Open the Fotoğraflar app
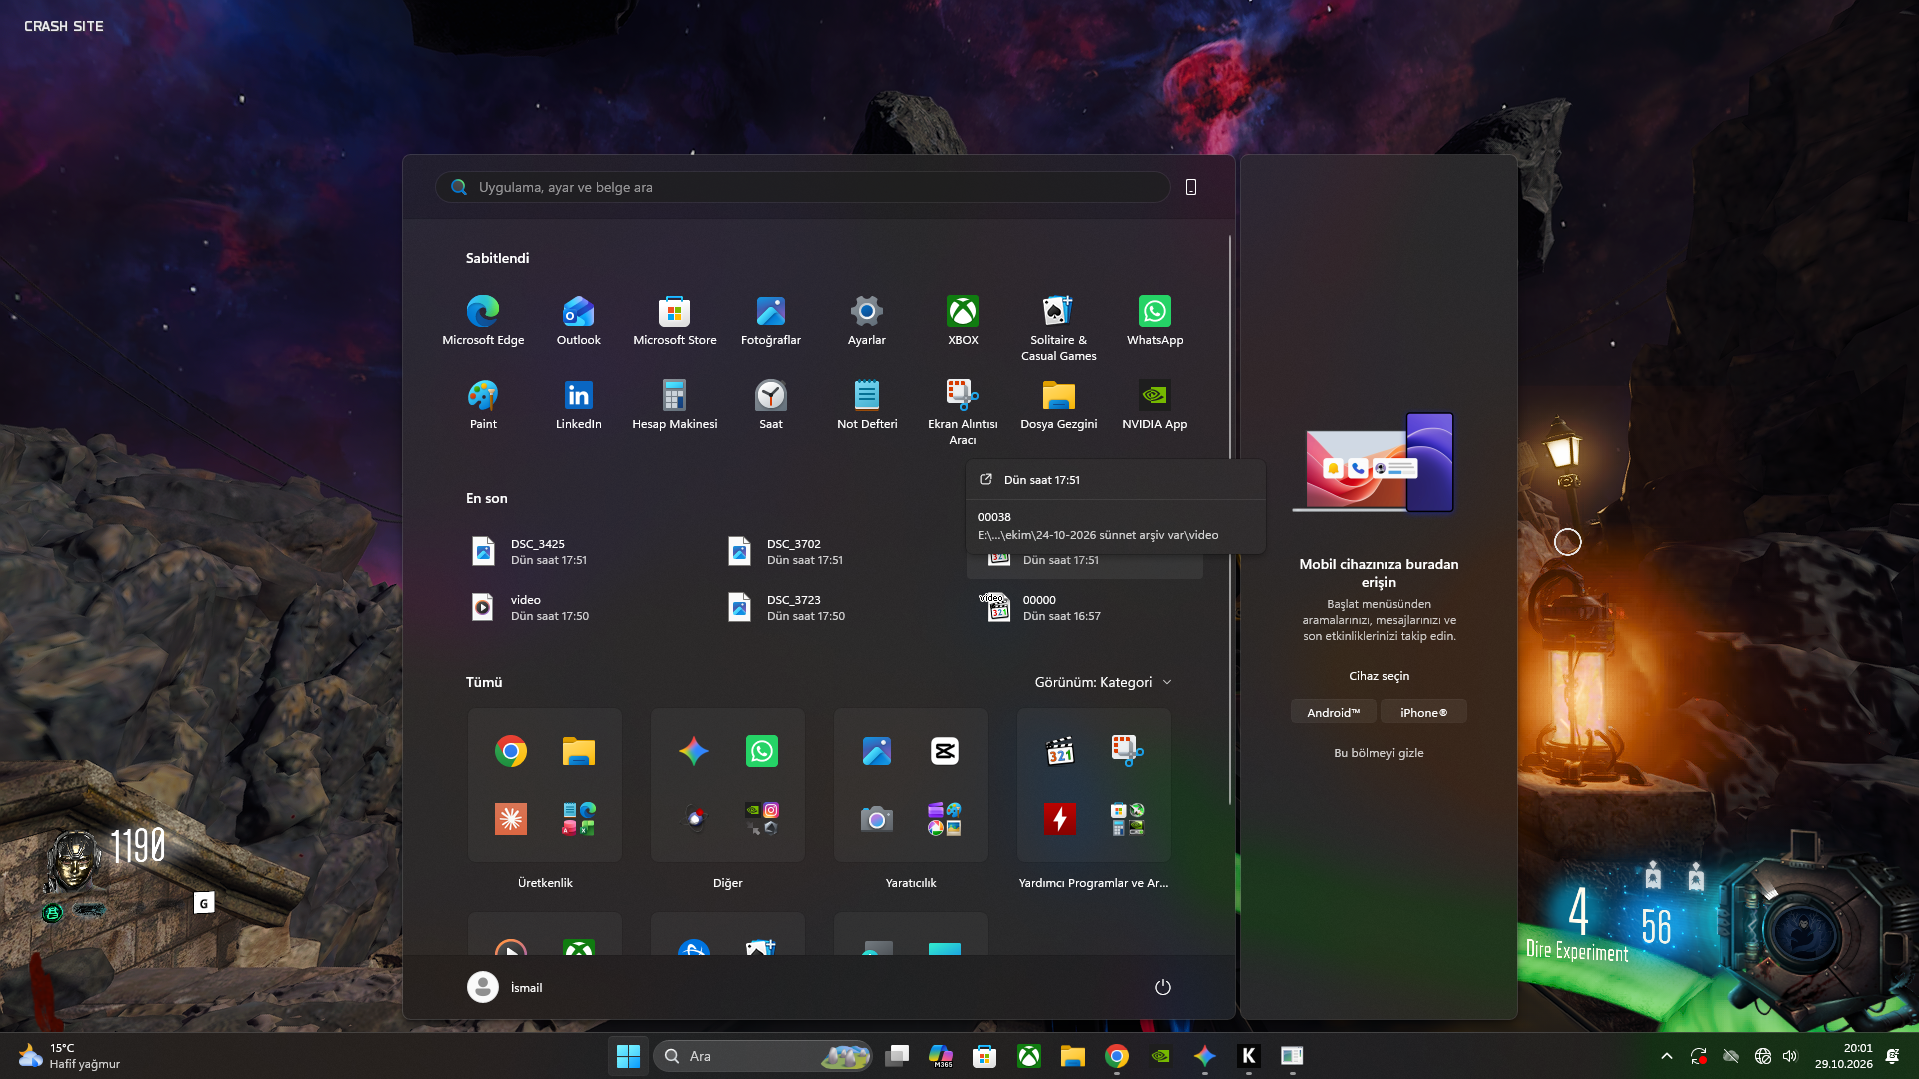 pyautogui.click(x=771, y=321)
